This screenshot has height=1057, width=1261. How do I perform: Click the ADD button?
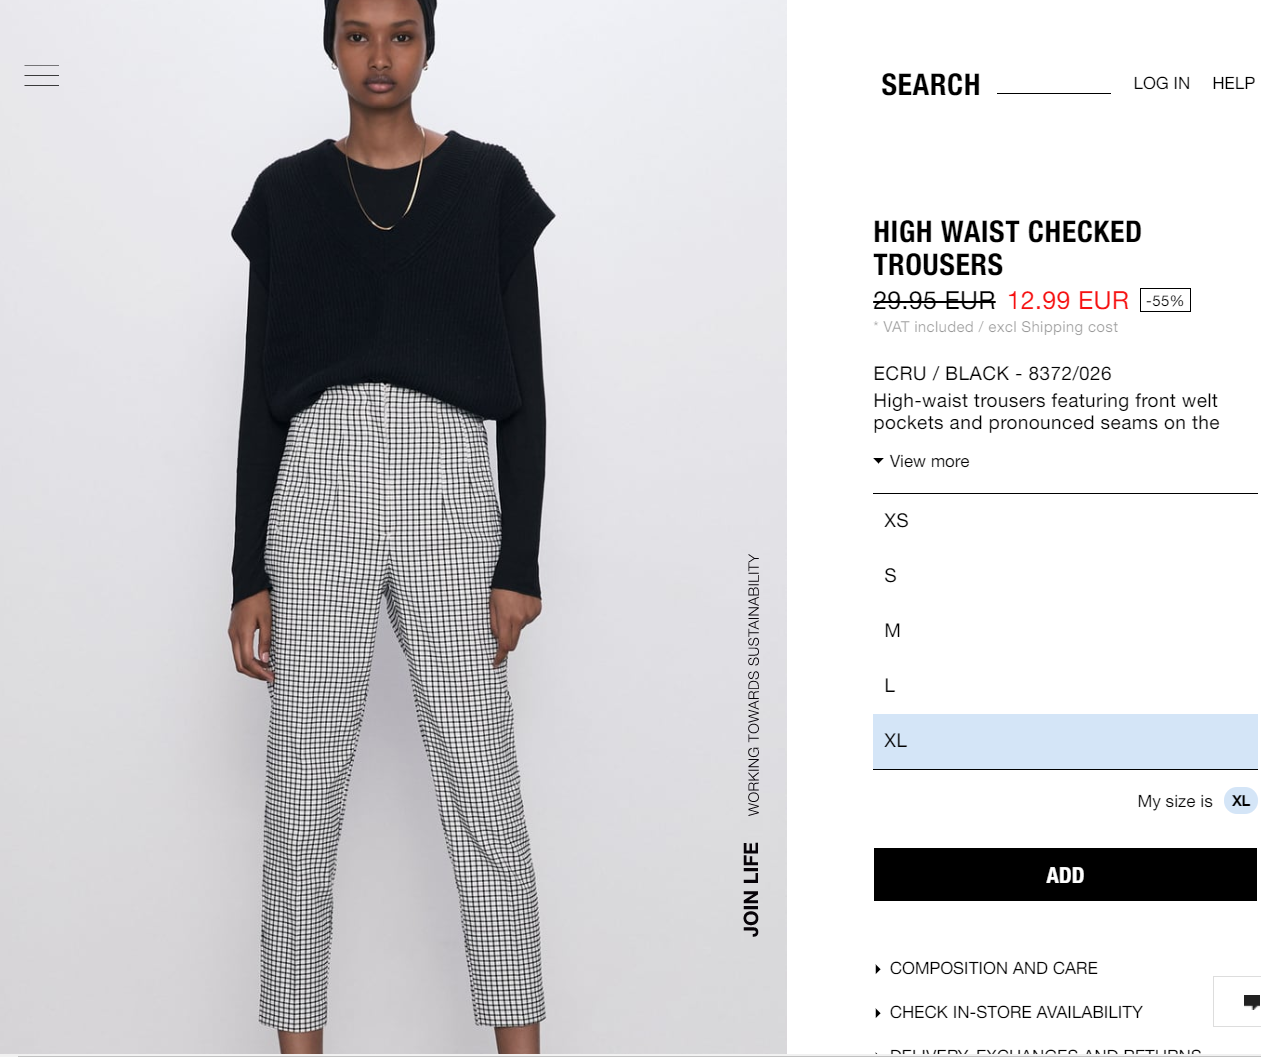1065,875
